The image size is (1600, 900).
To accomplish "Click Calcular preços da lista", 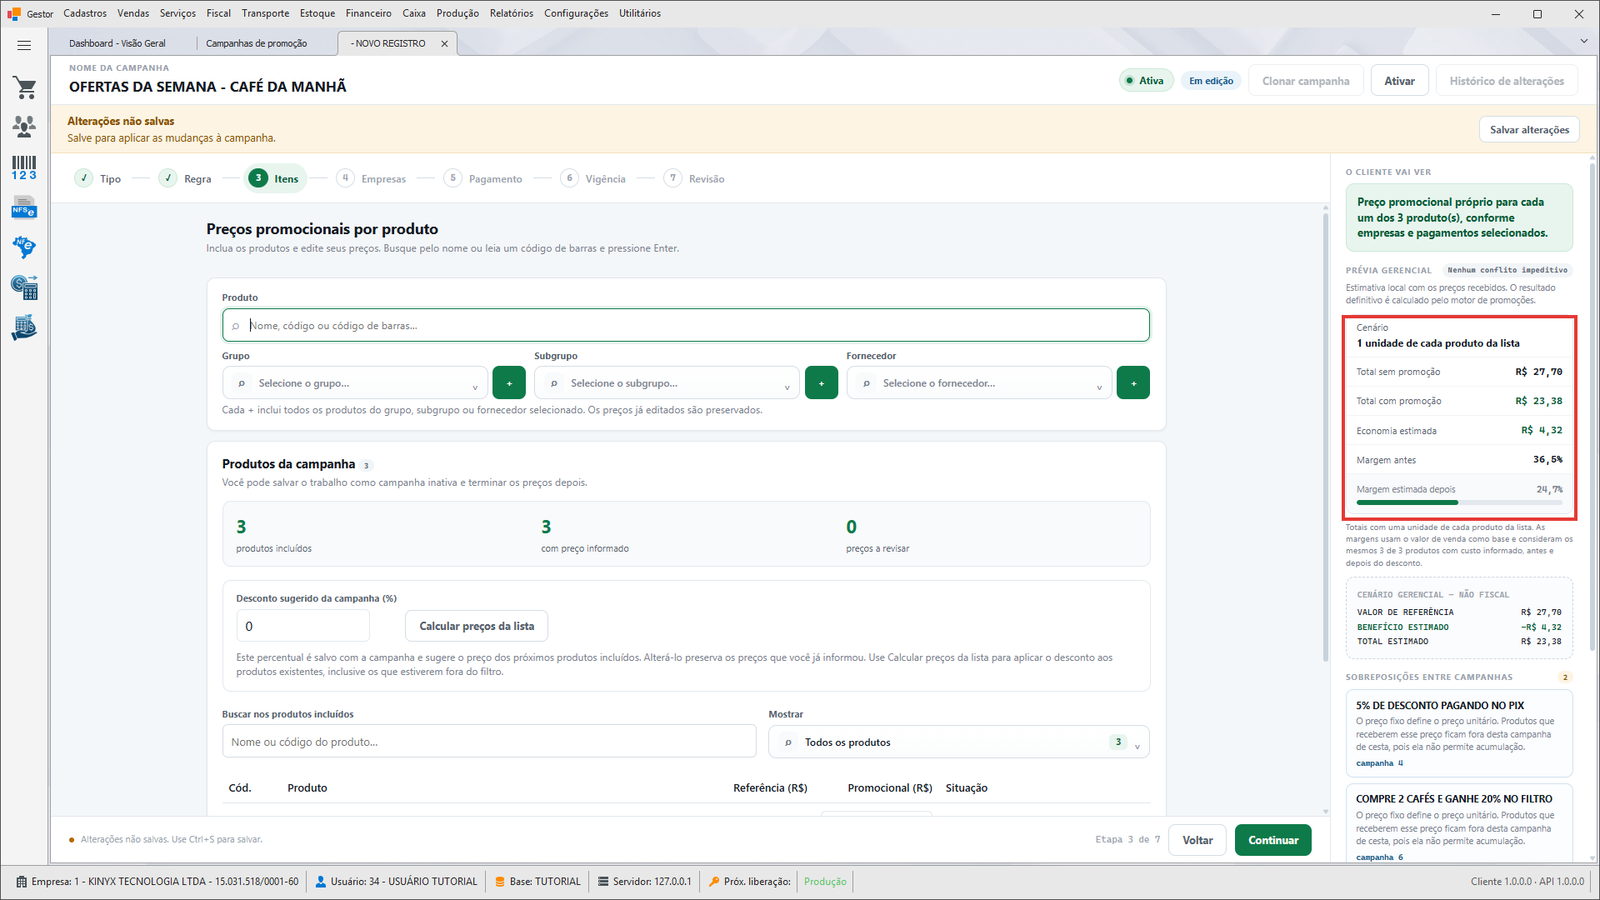I will pyautogui.click(x=476, y=626).
